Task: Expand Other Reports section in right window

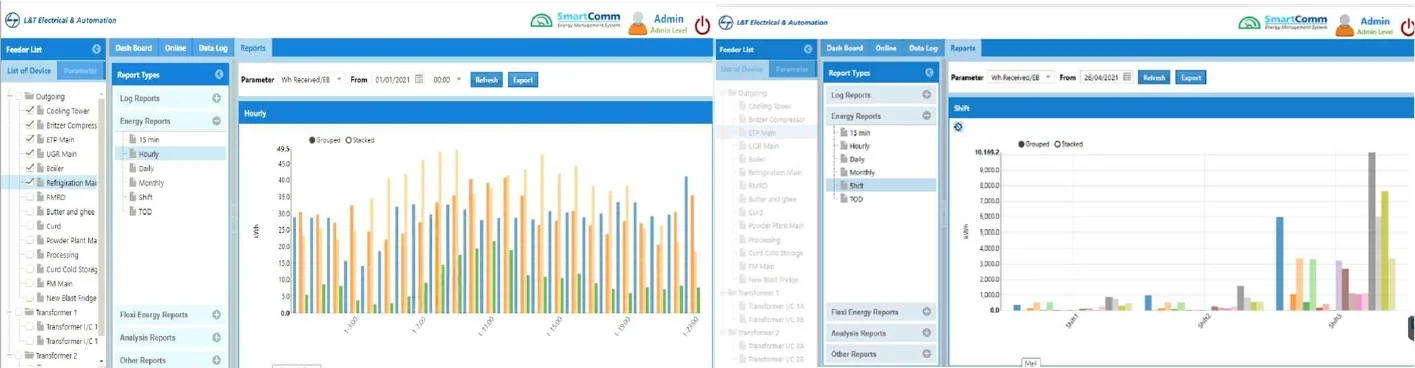Action: point(927,354)
